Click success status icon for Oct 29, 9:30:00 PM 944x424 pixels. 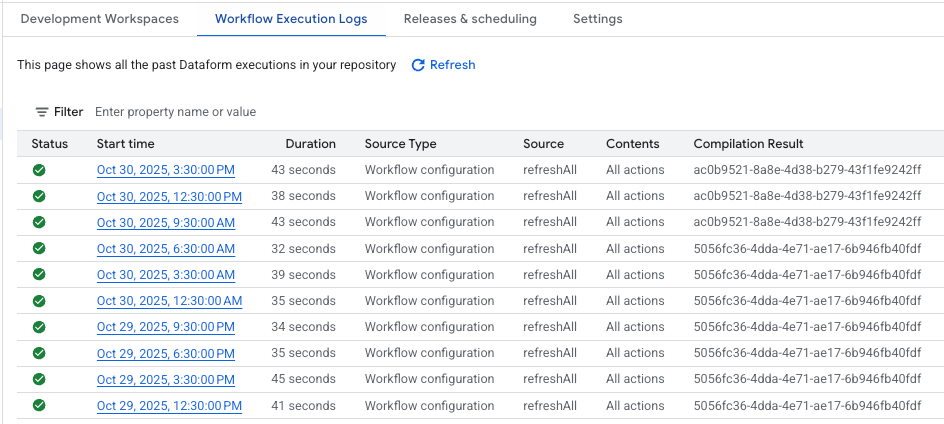39,327
